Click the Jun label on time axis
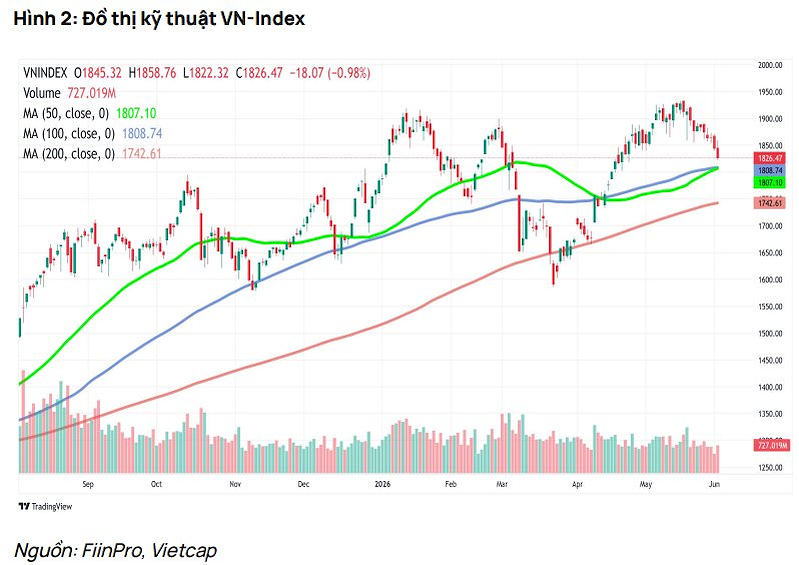Viewport: 799px width, 565px height. [714, 484]
